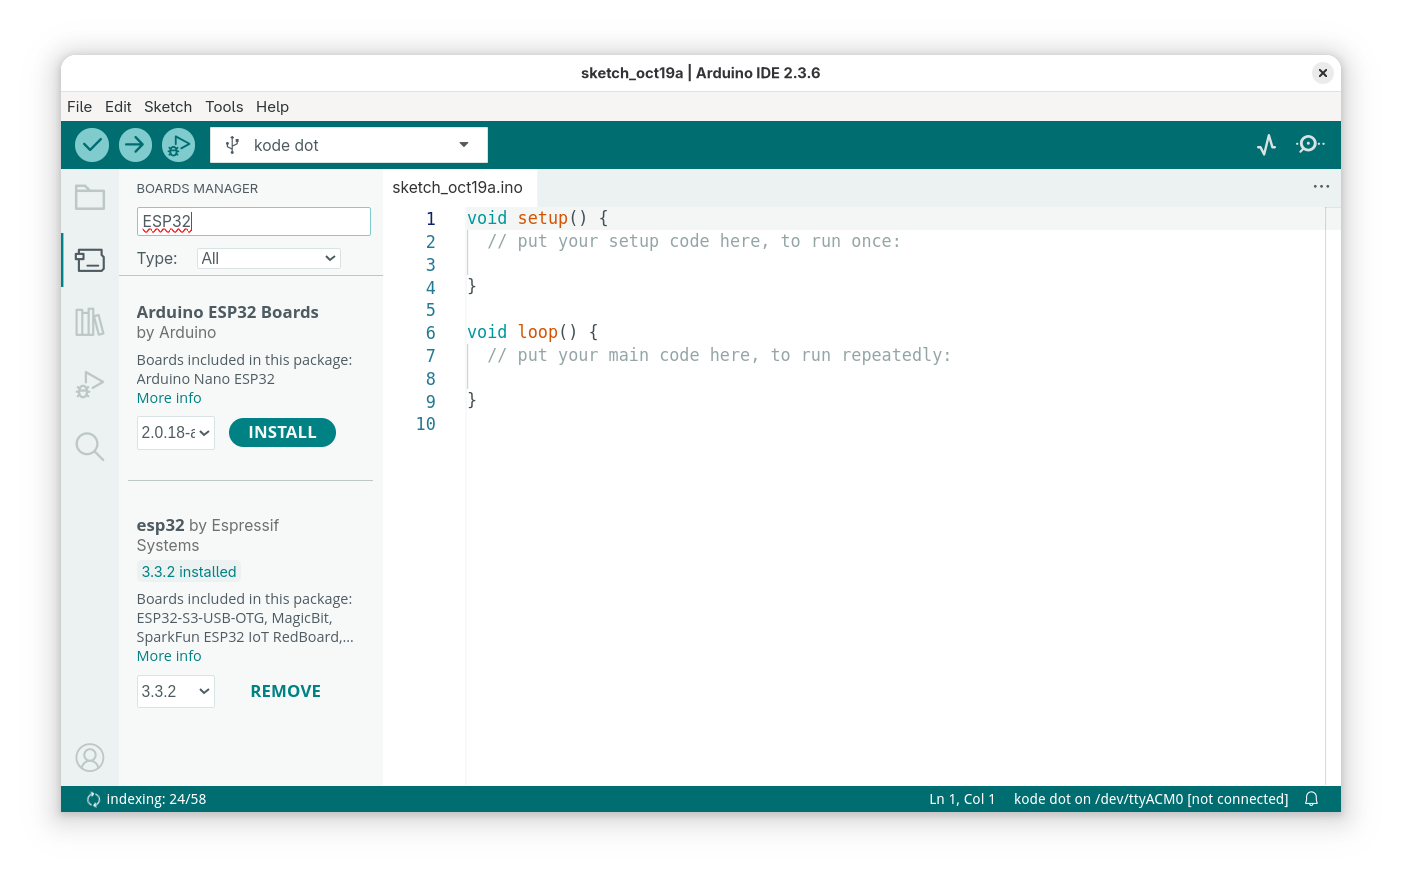Open the Sketch menu

(x=168, y=107)
